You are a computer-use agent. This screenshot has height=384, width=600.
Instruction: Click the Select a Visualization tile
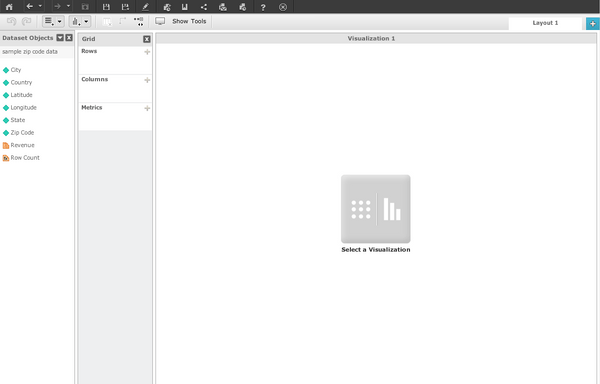pyautogui.click(x=375, y=209)
